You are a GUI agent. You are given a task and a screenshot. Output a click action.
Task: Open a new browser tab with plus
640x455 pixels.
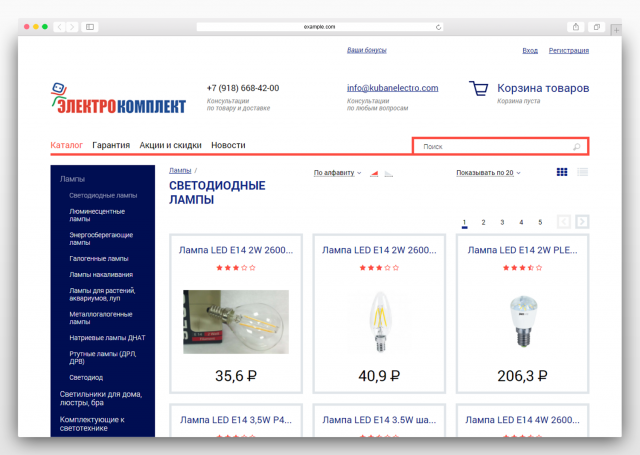[616, 30]
